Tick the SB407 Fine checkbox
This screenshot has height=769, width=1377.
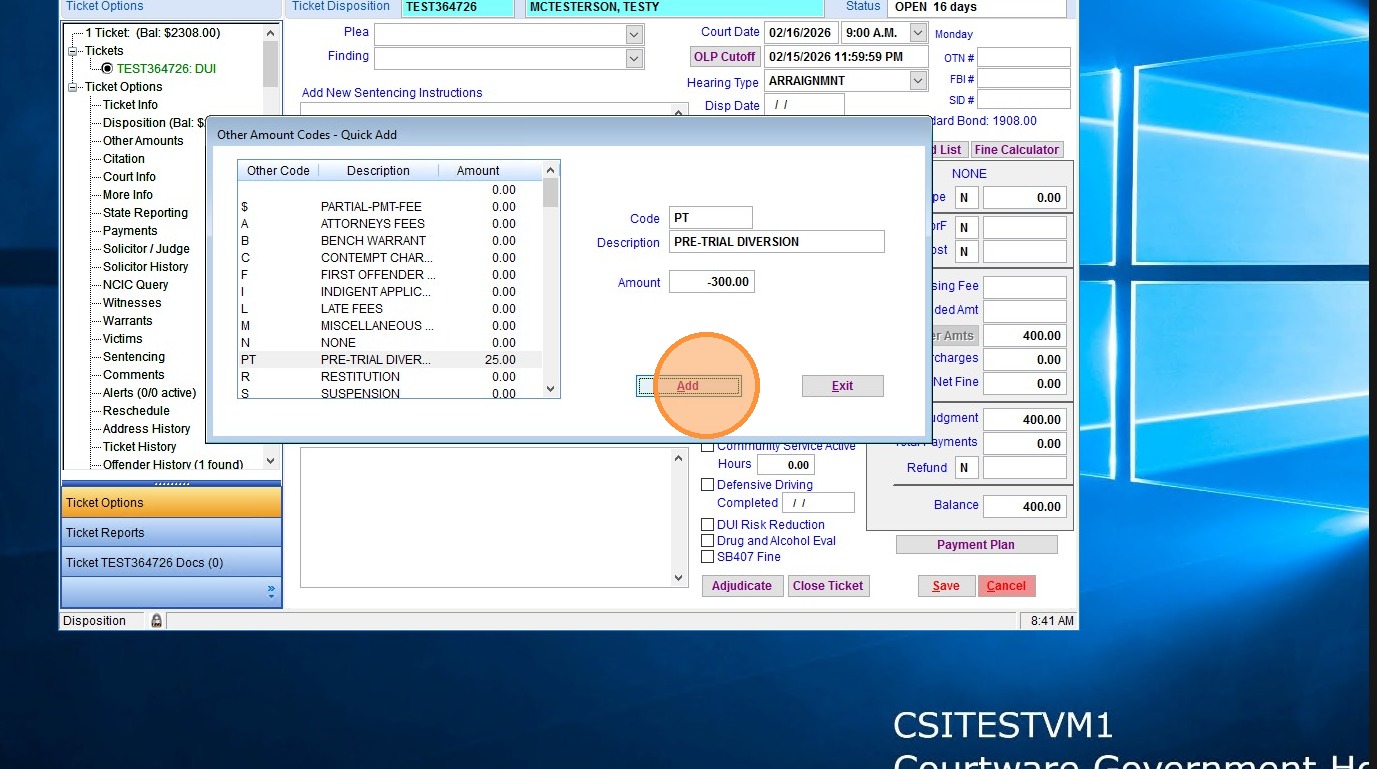point(708,557)
